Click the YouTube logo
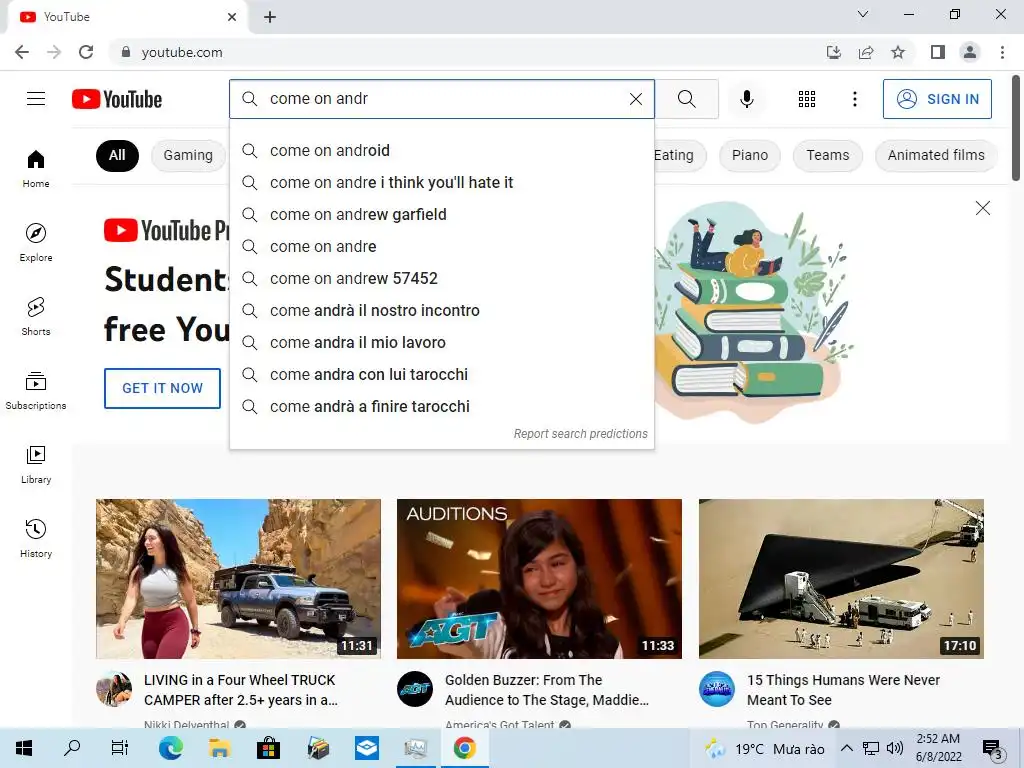Image resolution: width=1024 pixels, height=768 pixels. tap(117, 99)
